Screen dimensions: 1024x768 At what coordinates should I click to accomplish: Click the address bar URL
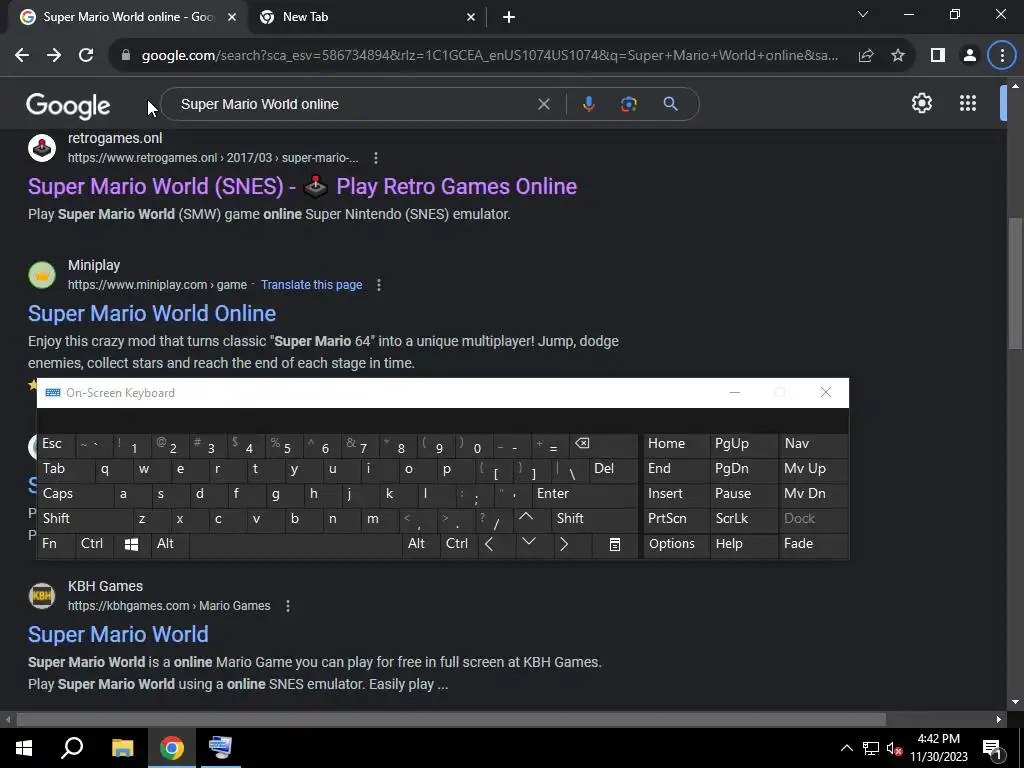pos(490,56)
